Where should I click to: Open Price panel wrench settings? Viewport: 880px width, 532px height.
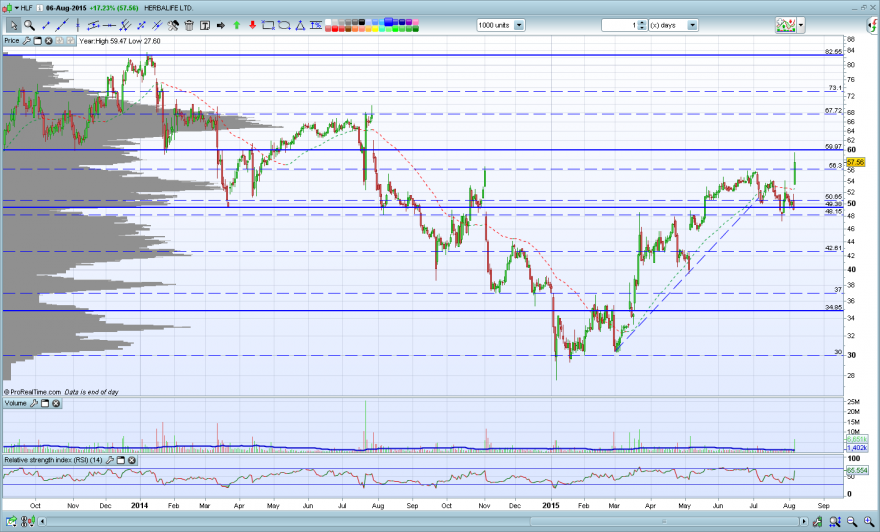26,41
